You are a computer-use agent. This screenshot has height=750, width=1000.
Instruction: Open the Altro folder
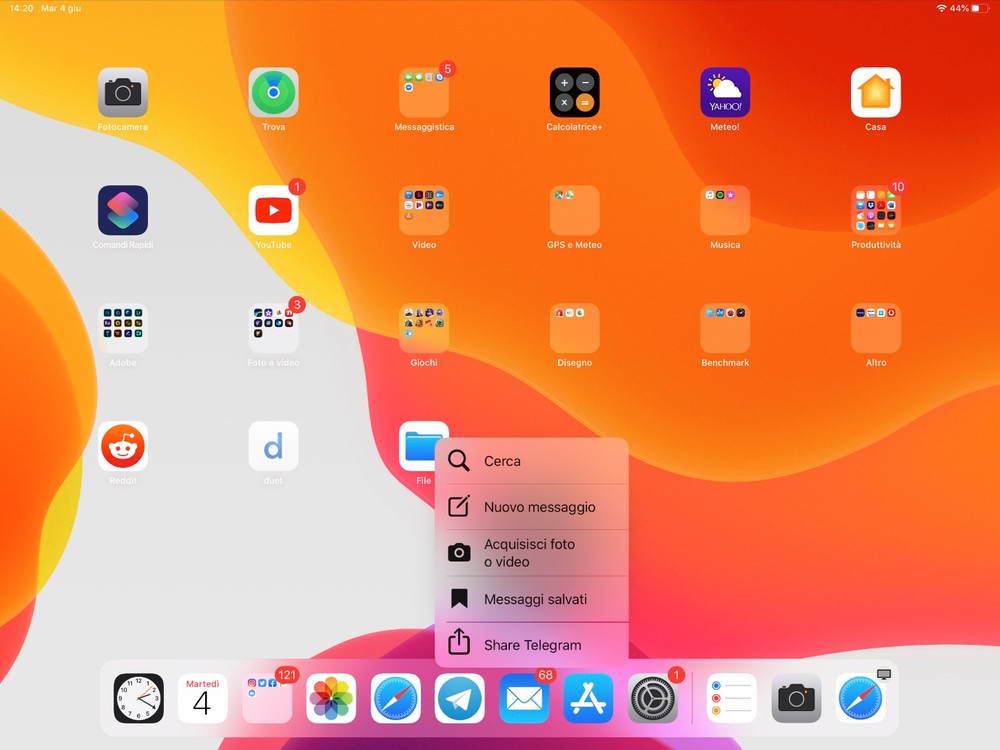[x=876, y=328]
